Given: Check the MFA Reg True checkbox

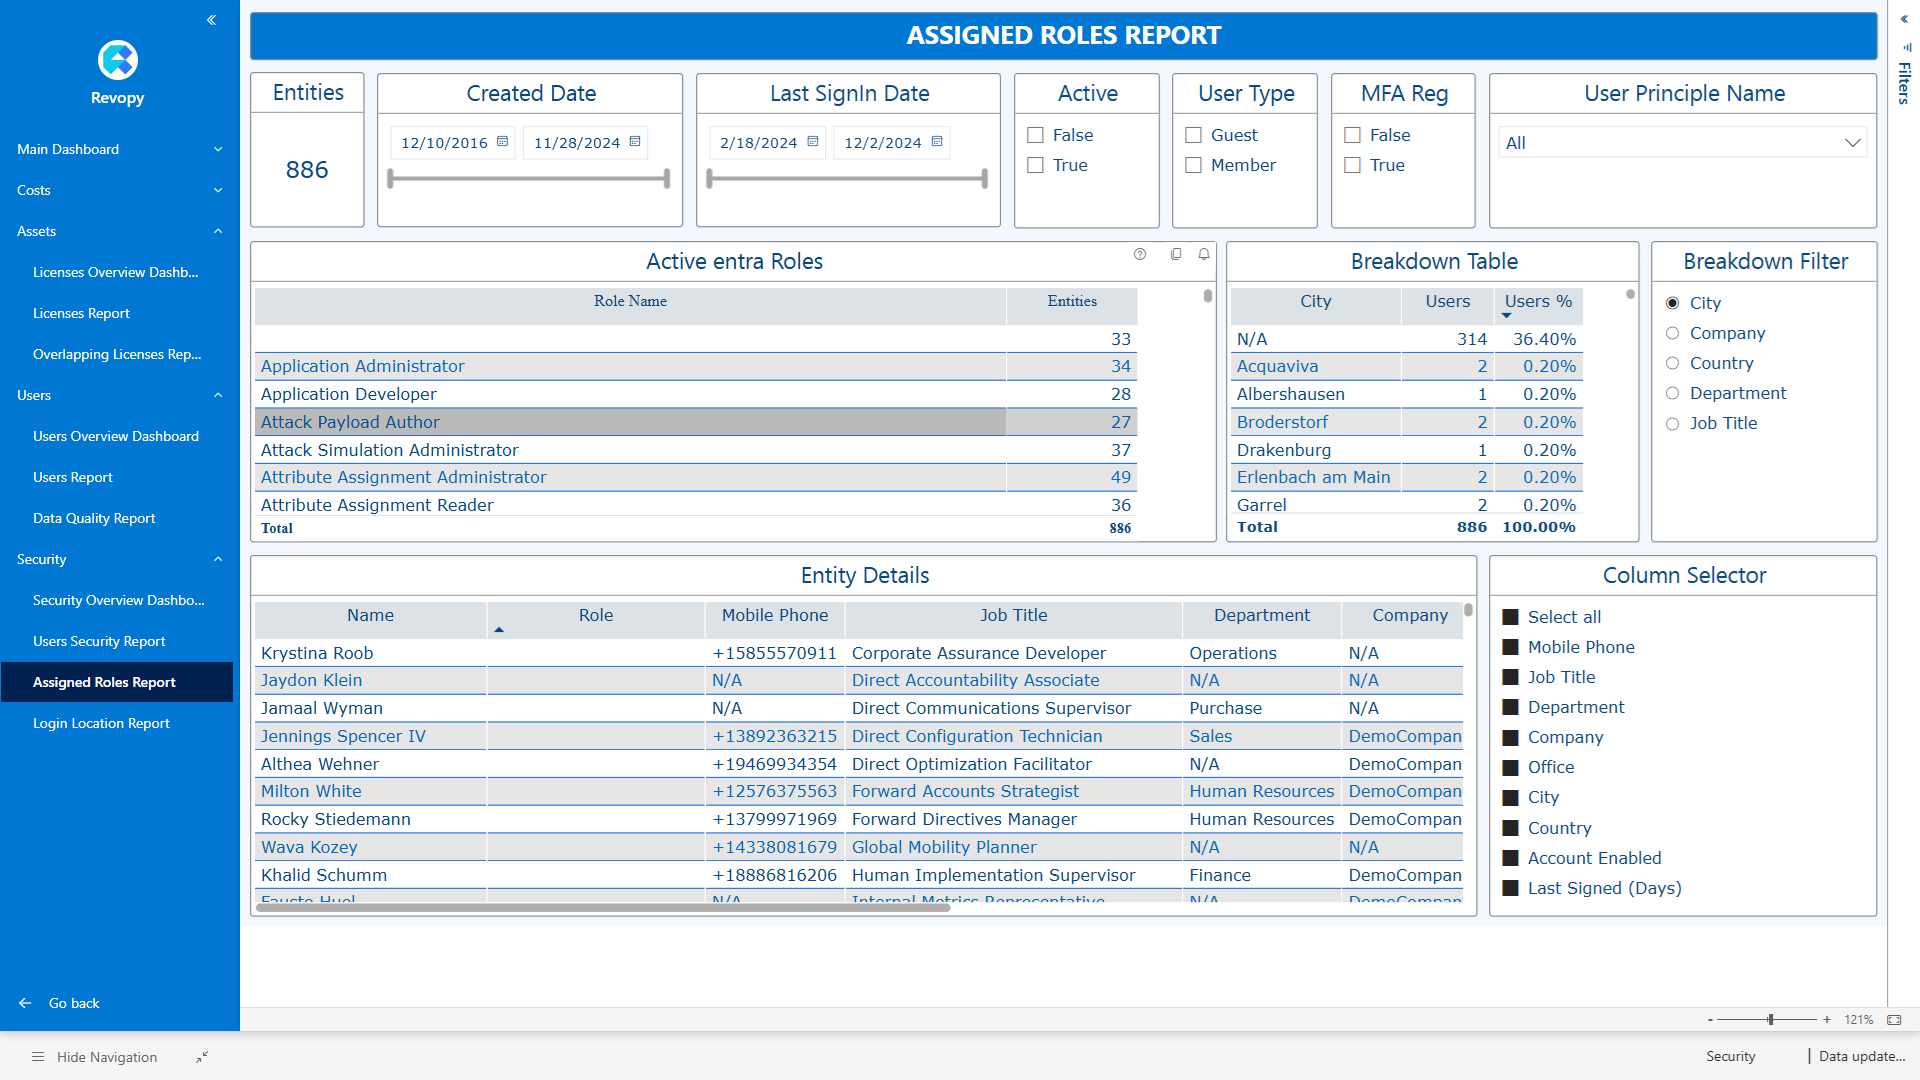Looking at the screenshot, I should click(1353, 165).
